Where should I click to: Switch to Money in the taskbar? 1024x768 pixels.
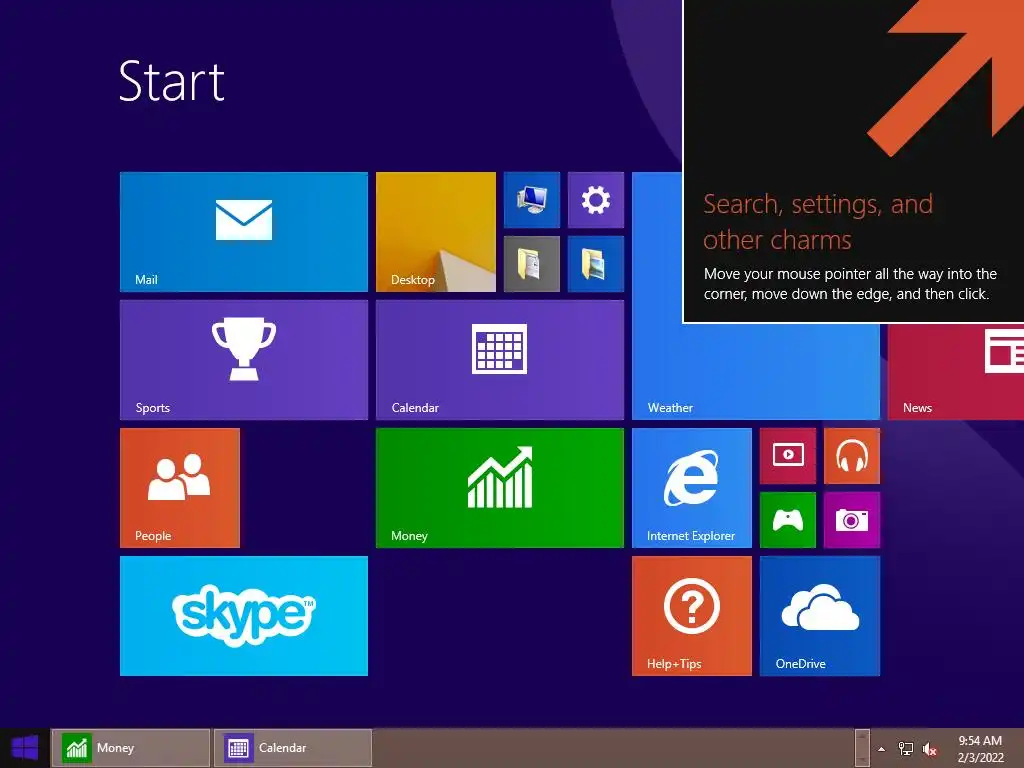(x=131, y=748)
